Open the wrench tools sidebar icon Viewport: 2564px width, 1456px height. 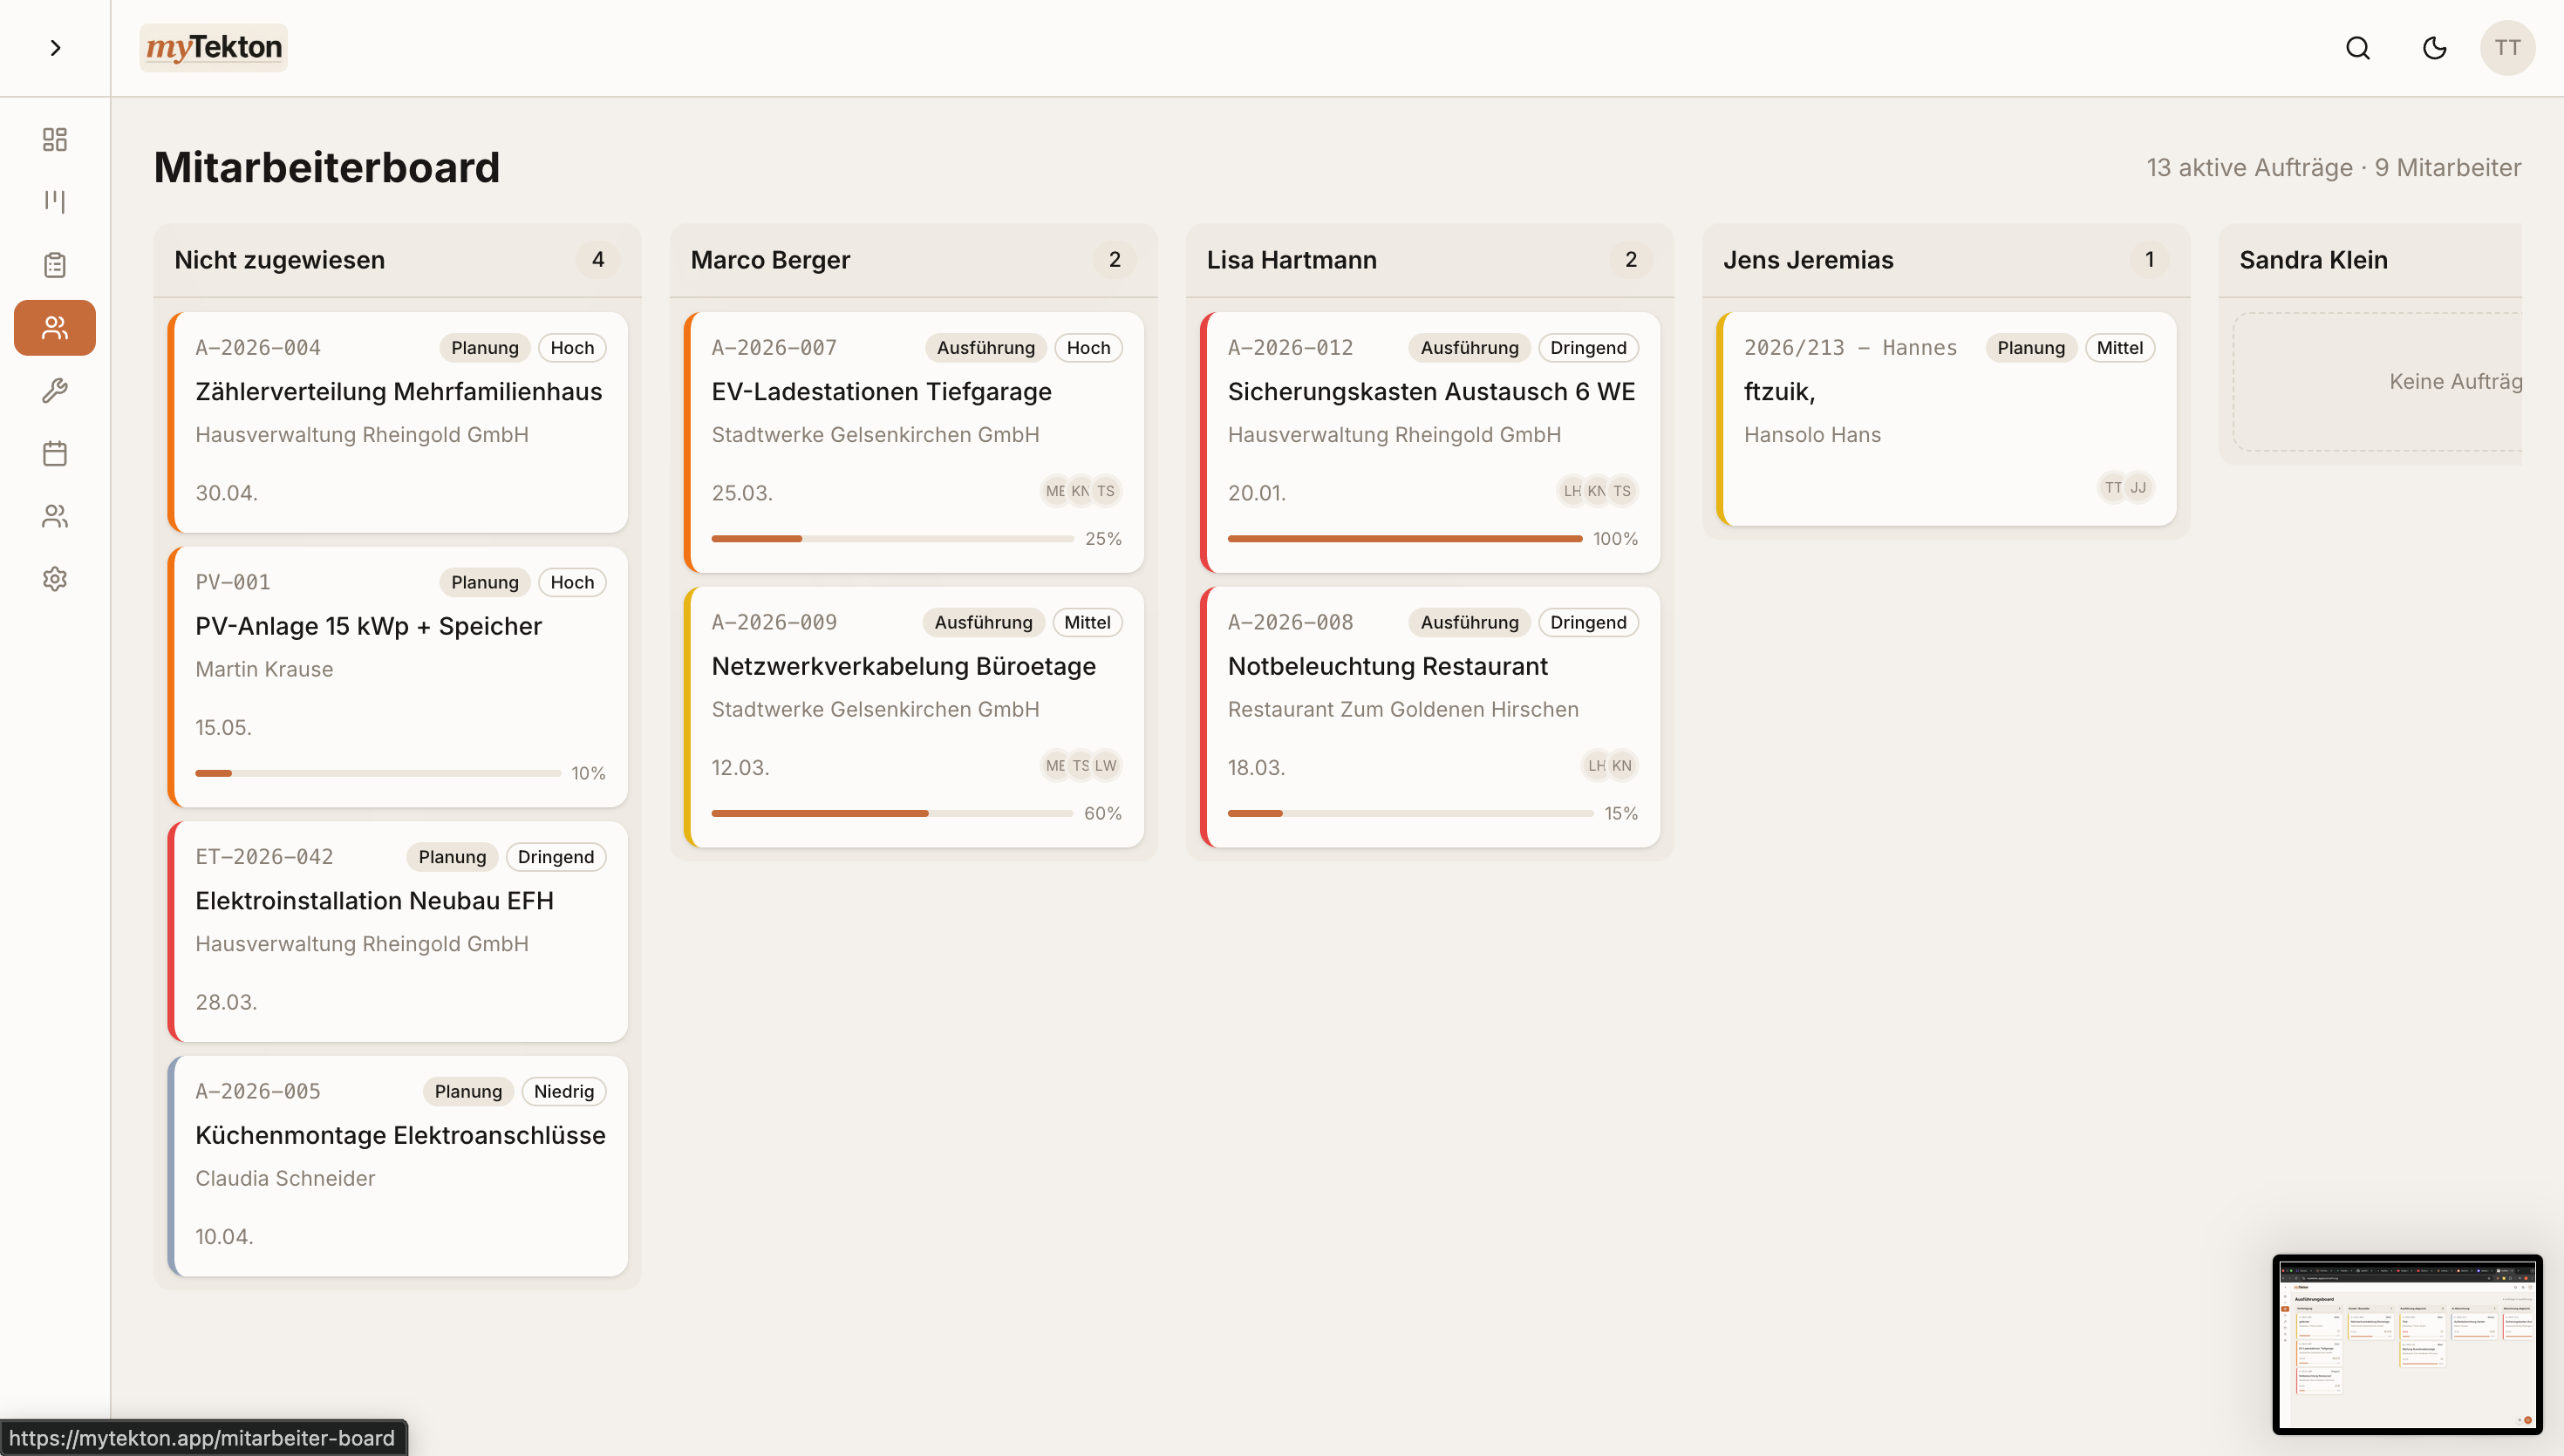[x=55, y=390]
